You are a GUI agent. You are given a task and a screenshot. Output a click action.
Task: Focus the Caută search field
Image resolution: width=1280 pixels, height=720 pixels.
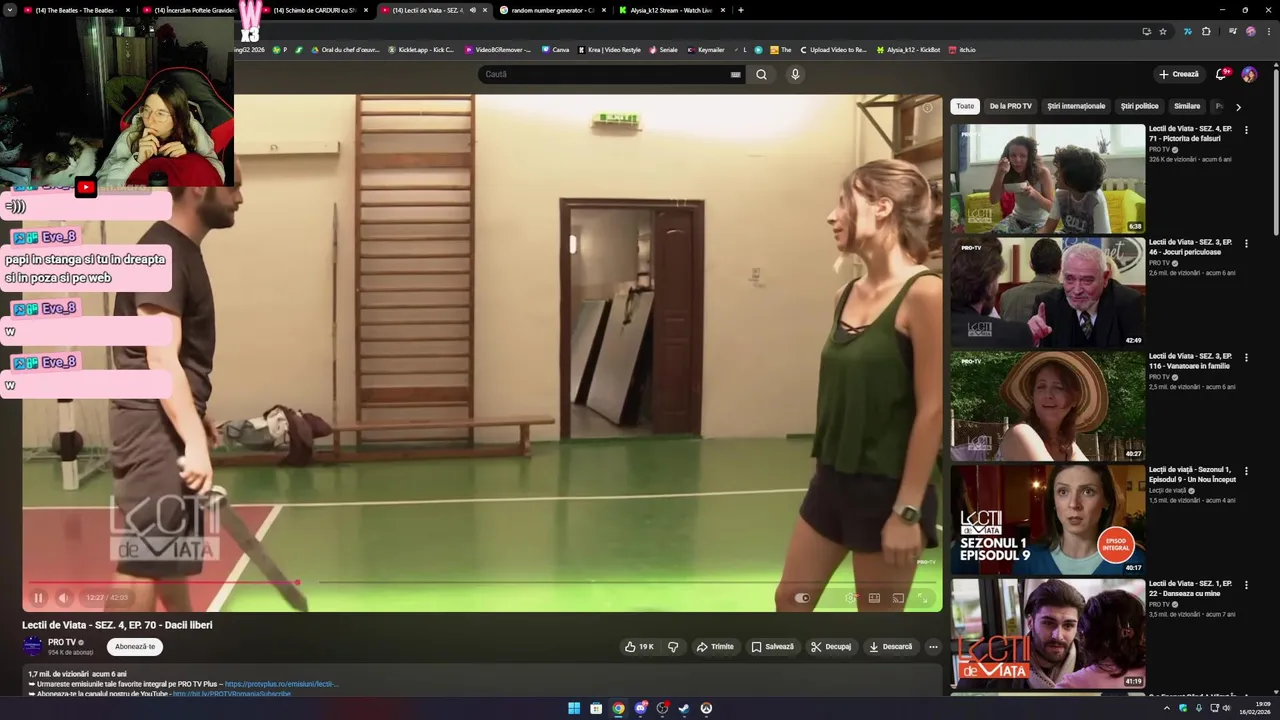pyautogui.click(x=605, y=74)
